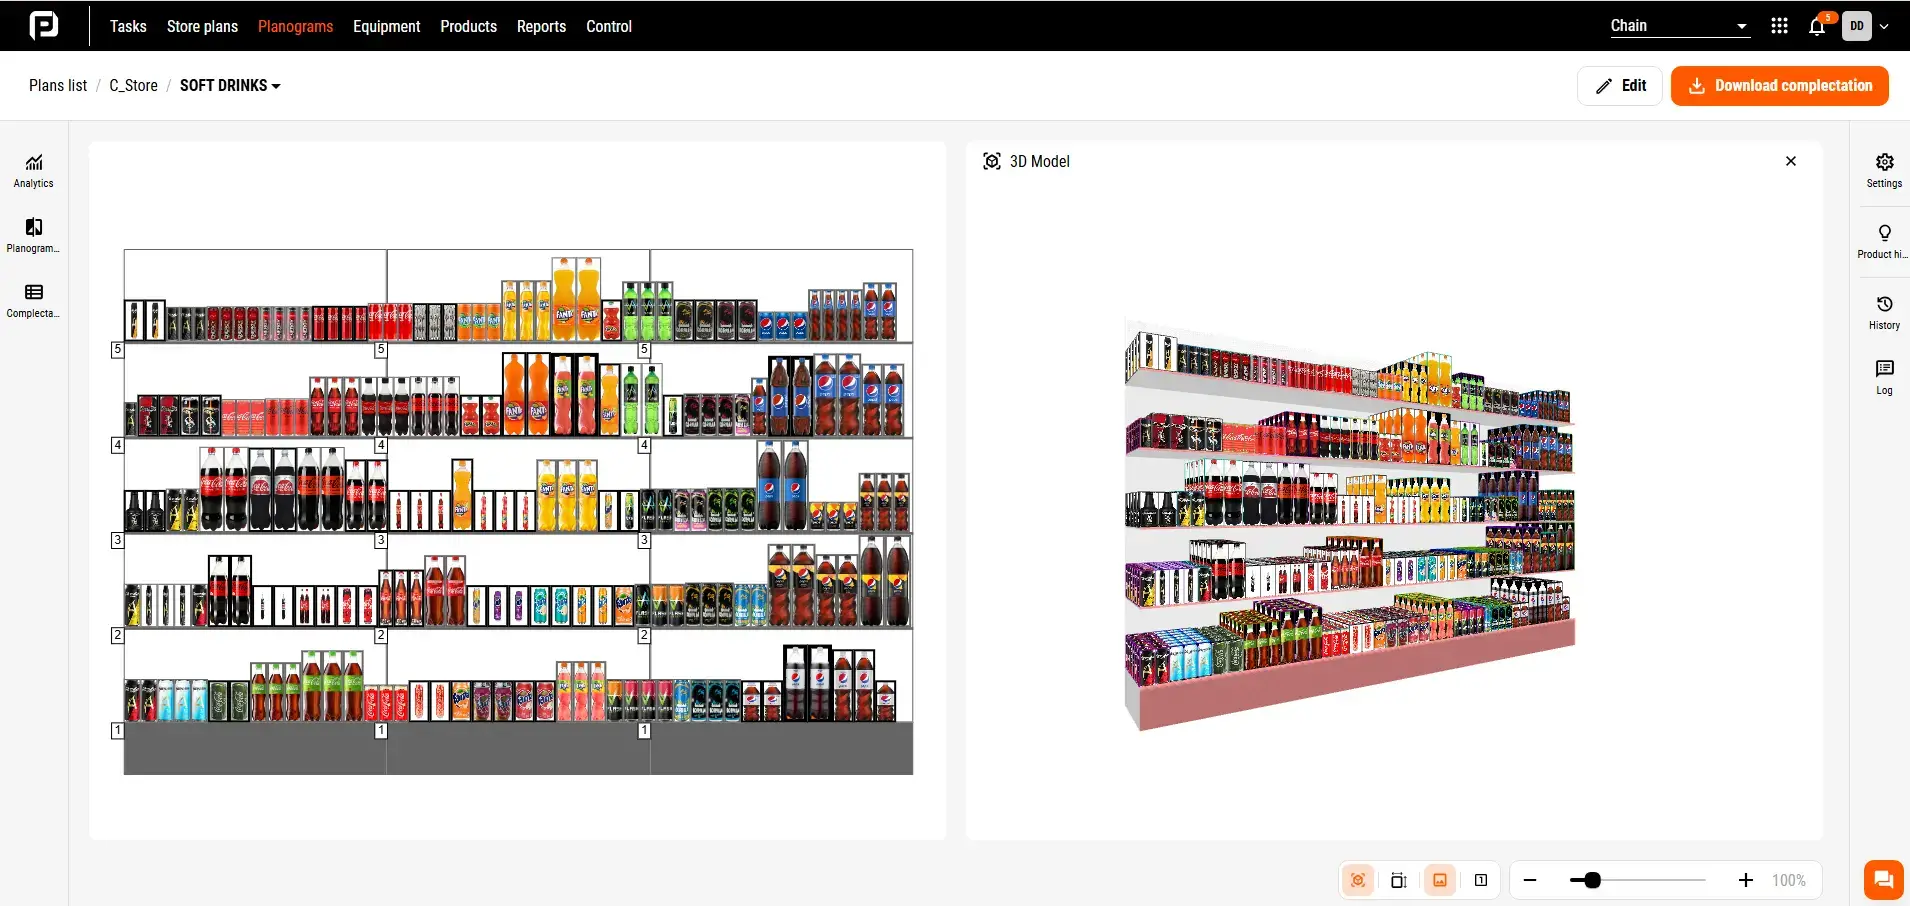Click the zoom slider handle

[x=1592, y=880]
